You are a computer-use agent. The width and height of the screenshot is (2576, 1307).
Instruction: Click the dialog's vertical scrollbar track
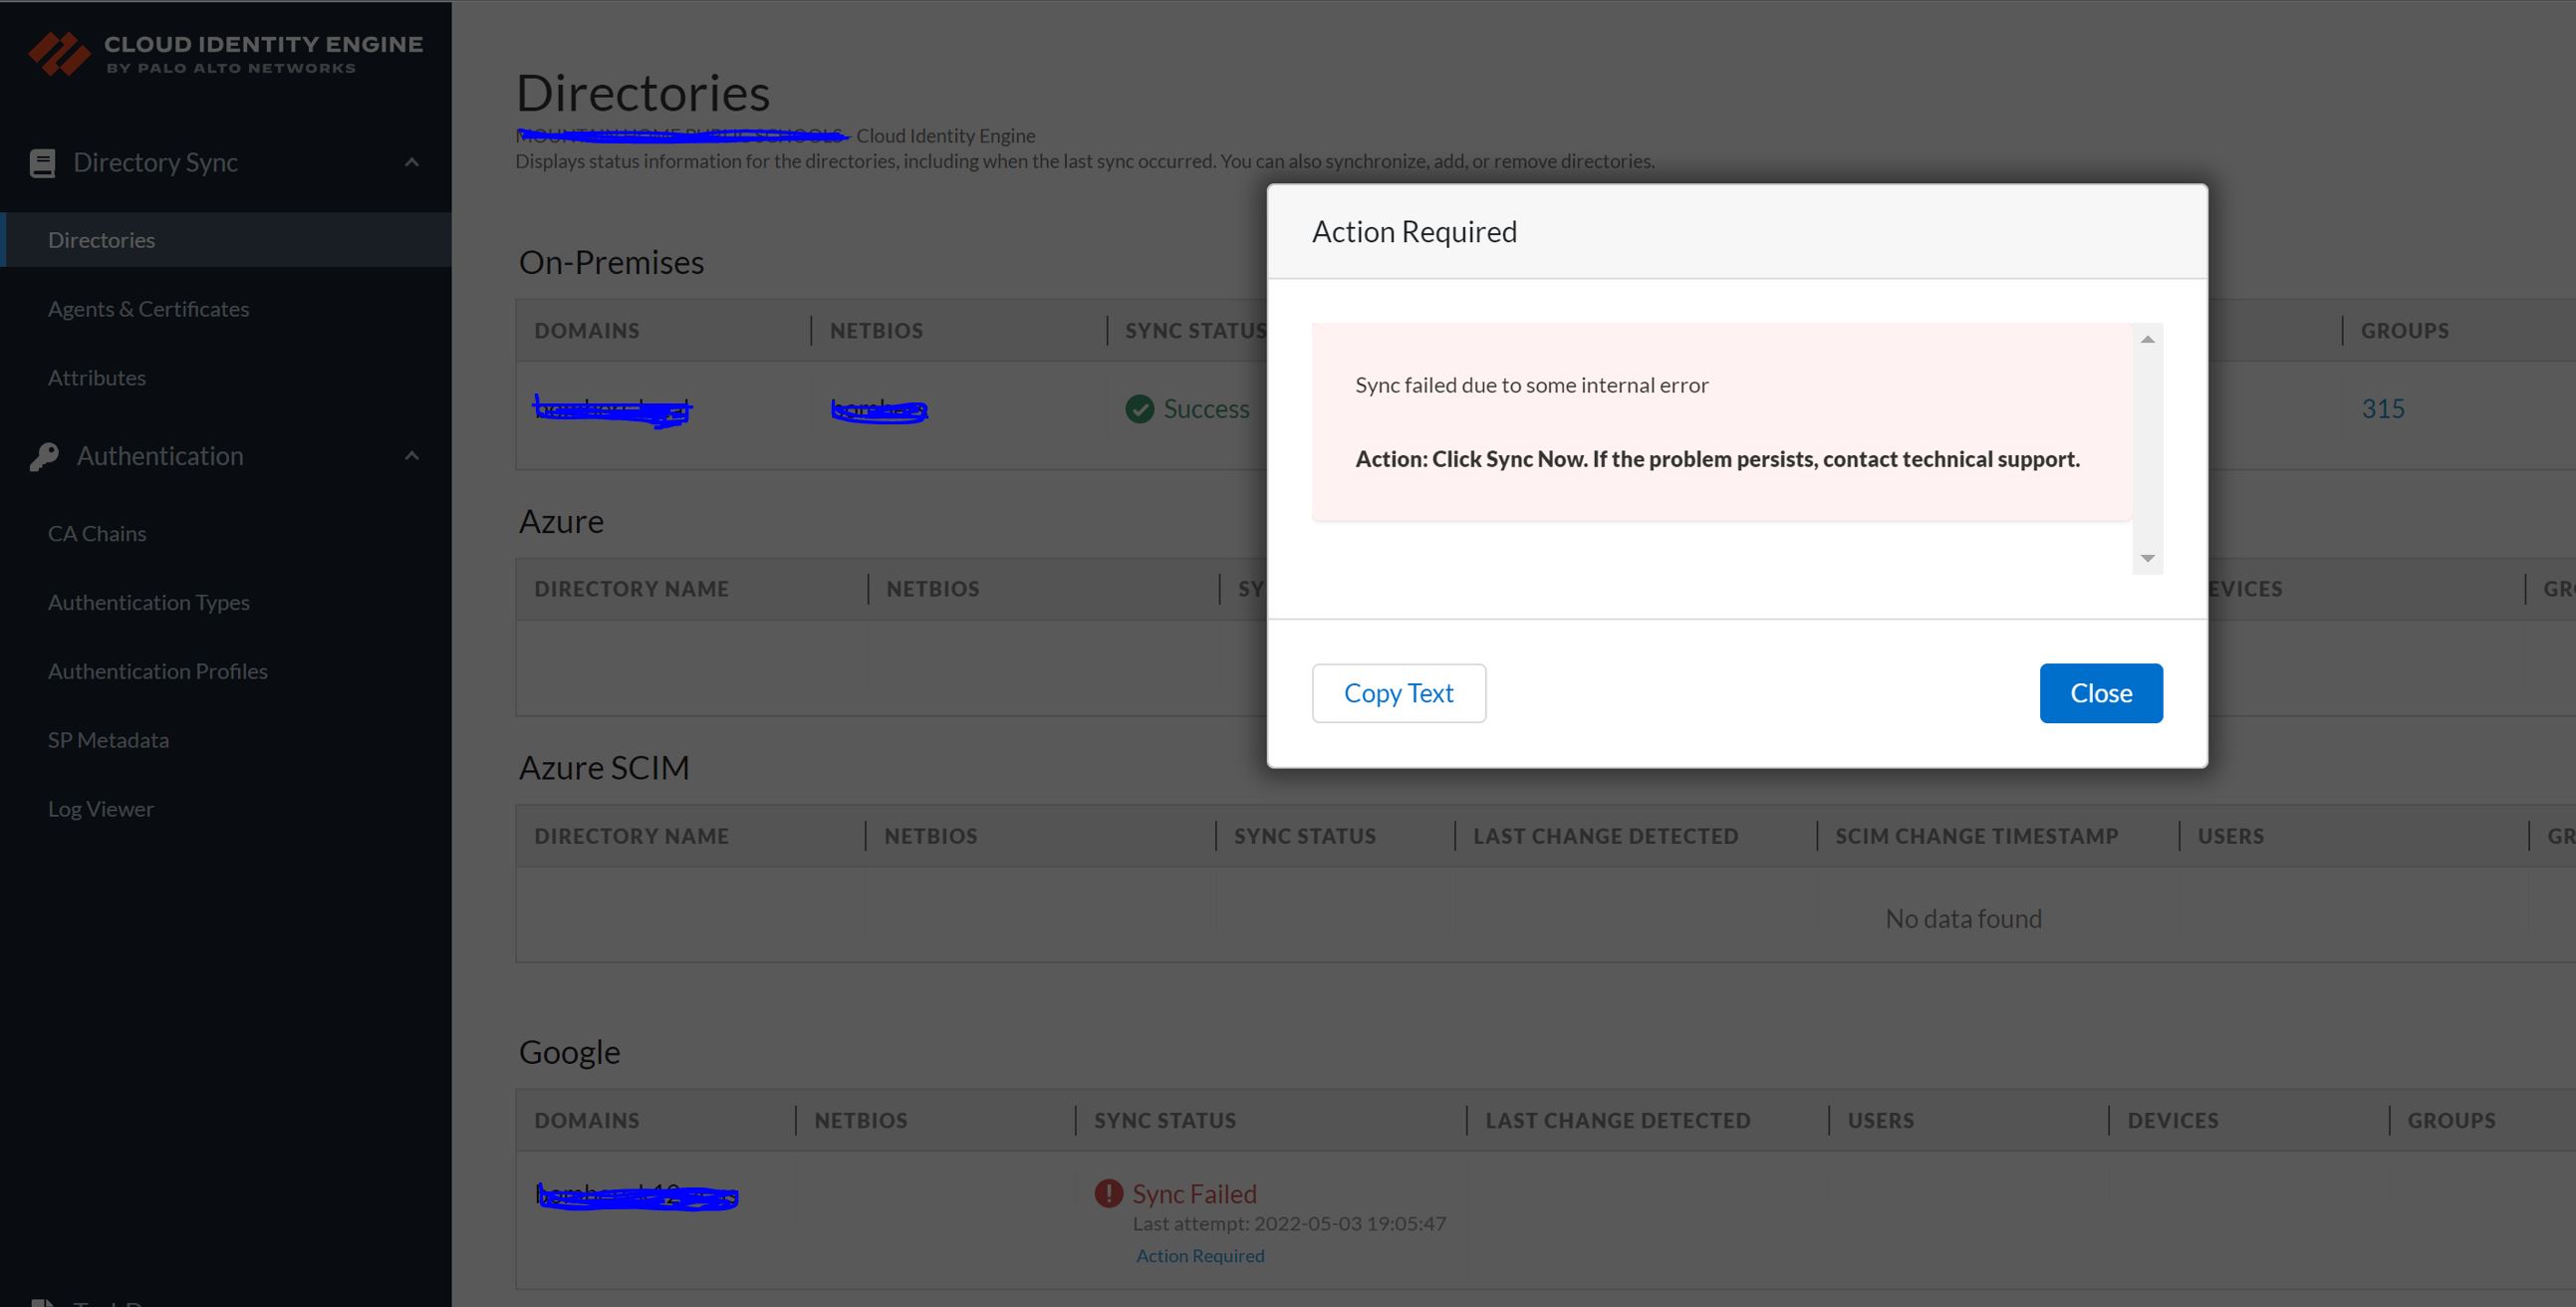2146,450
